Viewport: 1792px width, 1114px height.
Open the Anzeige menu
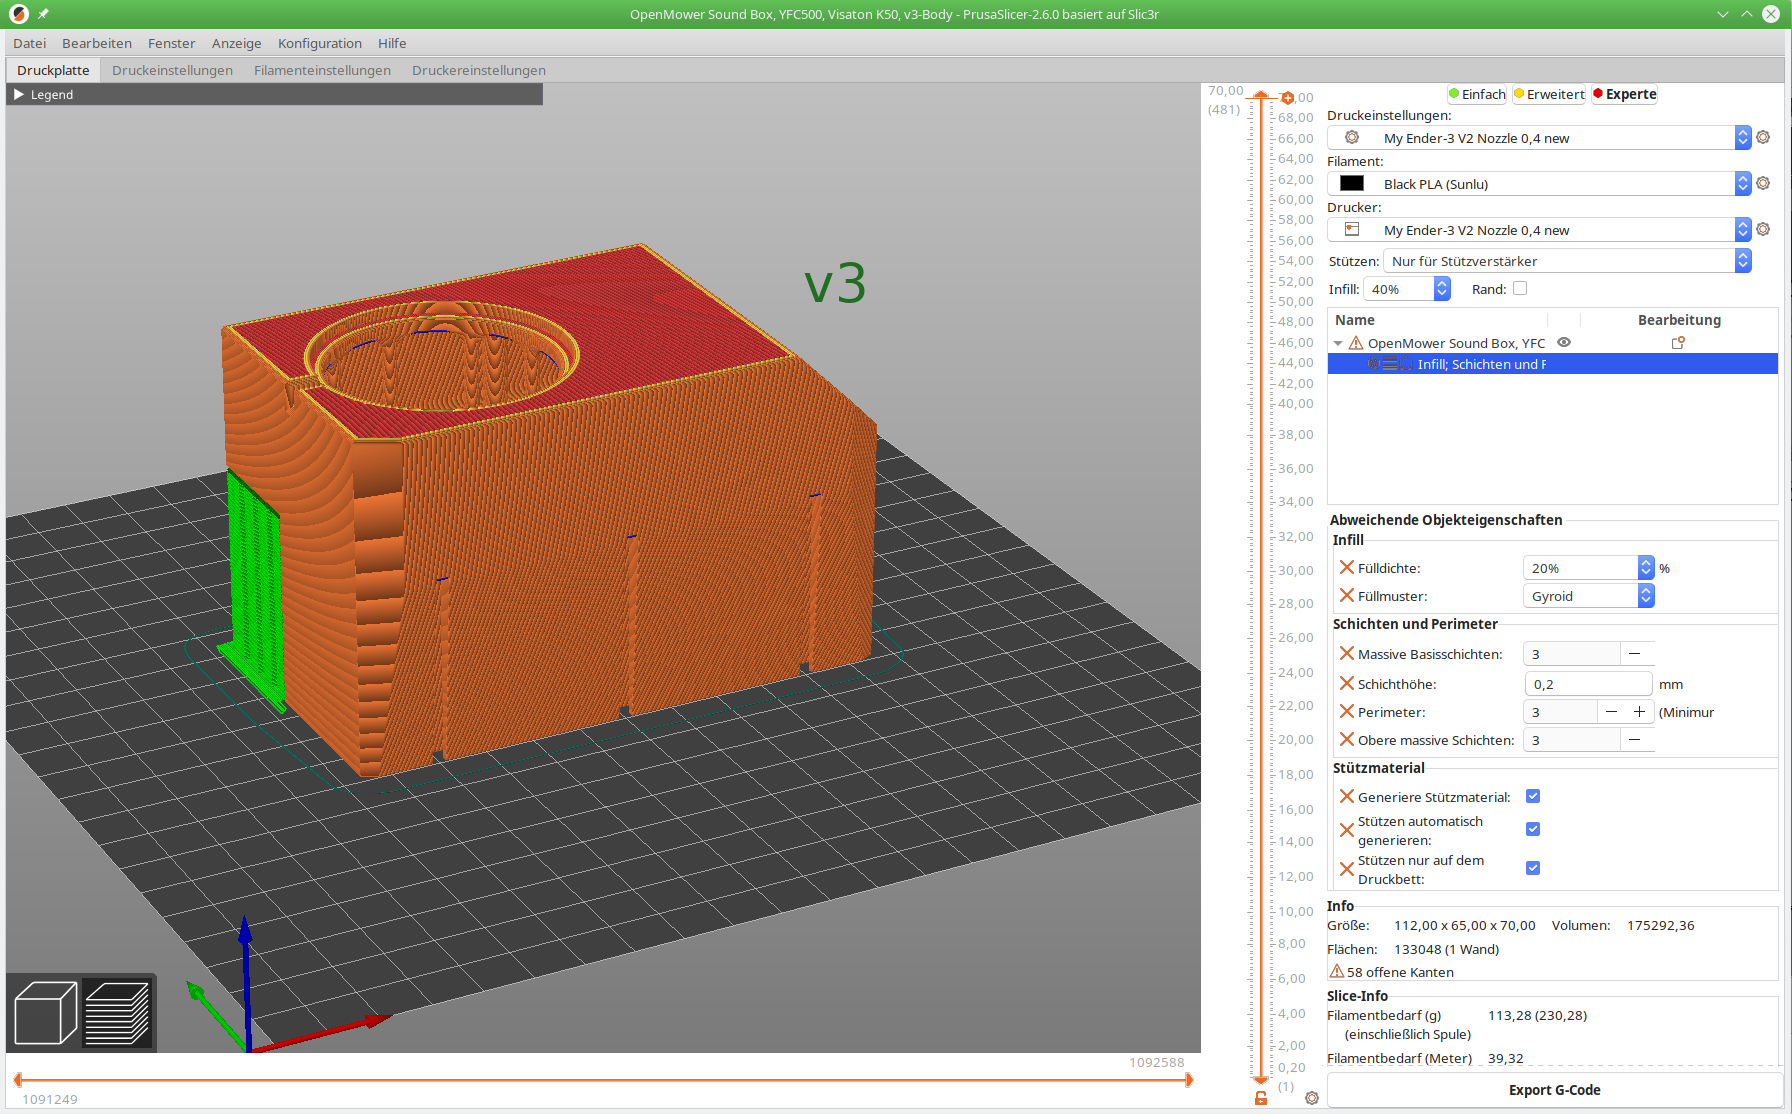click(x=236, y=43)
